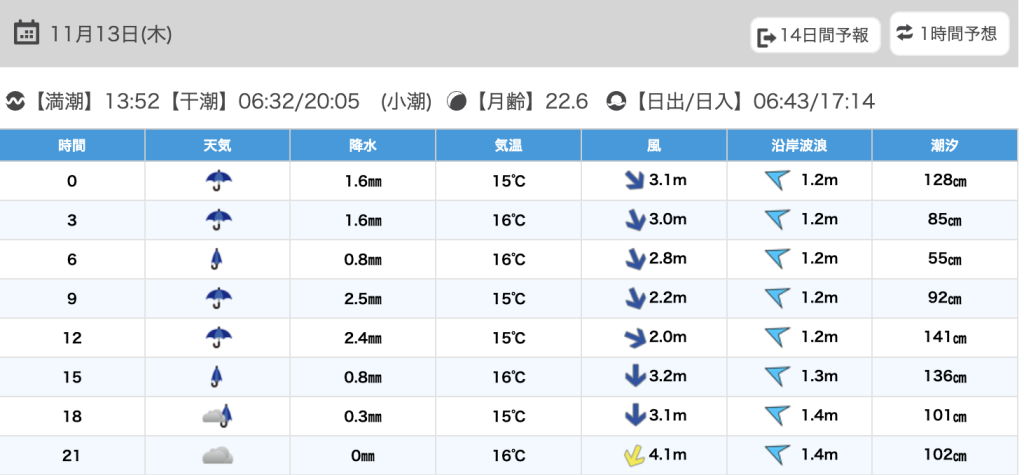Select the 時間 column header
Screen dimensions: 1024x475
[72, 145]
